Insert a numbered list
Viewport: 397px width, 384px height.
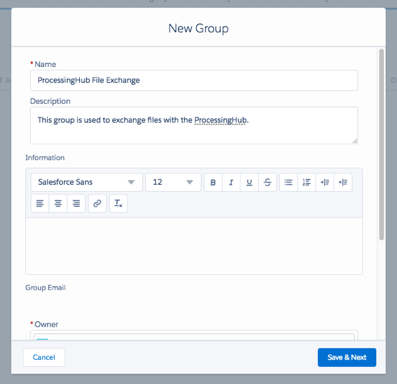click(307, 182)
